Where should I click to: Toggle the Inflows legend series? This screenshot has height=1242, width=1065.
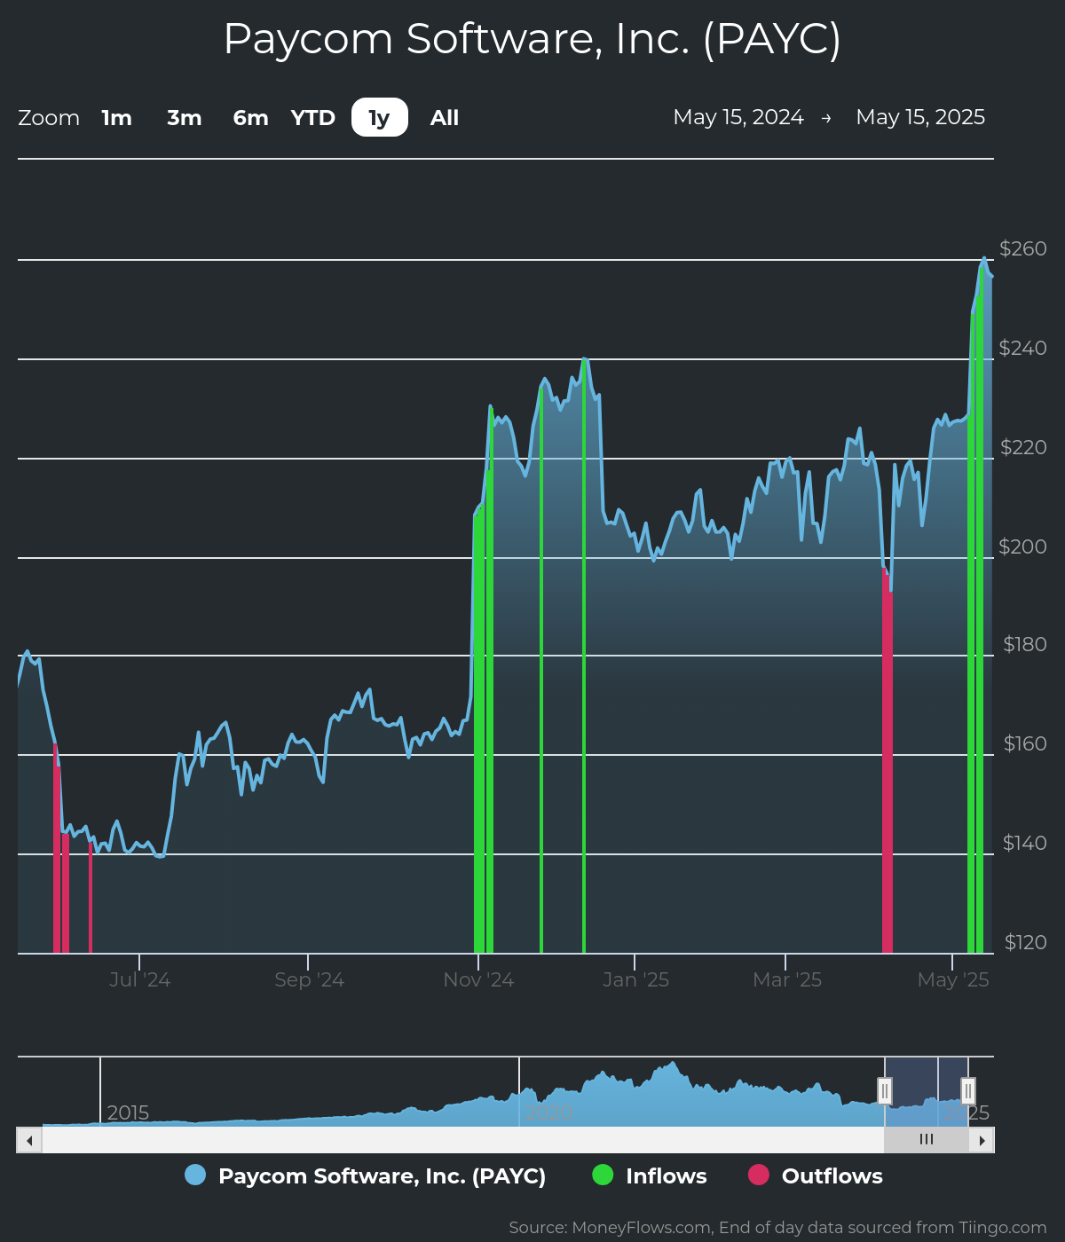tap(650, 1176)
